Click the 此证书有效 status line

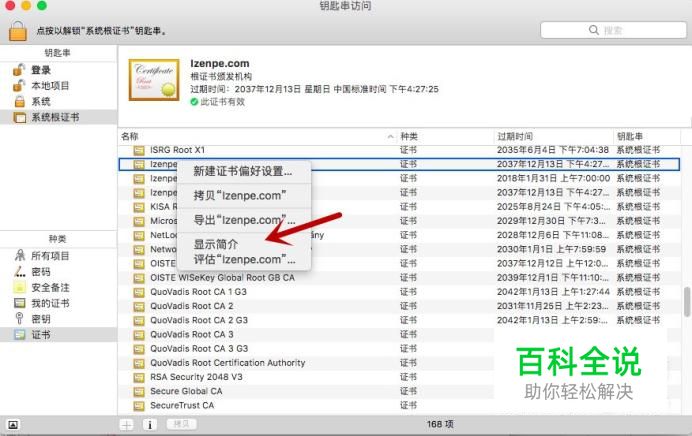[218, 102]
